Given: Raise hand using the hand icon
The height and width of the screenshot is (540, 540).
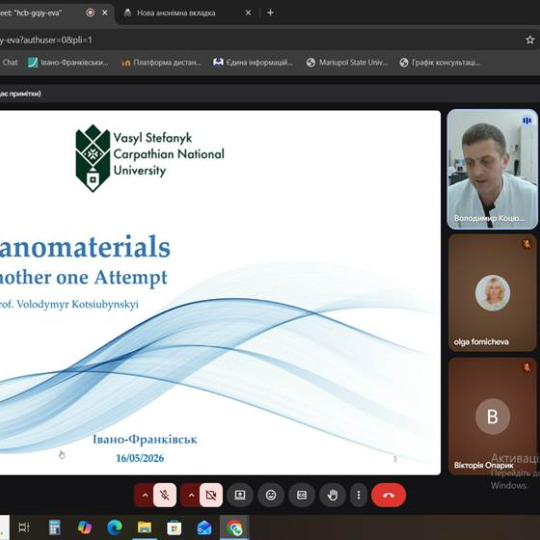Looking at the screenshot, I should tap(332, 495).
